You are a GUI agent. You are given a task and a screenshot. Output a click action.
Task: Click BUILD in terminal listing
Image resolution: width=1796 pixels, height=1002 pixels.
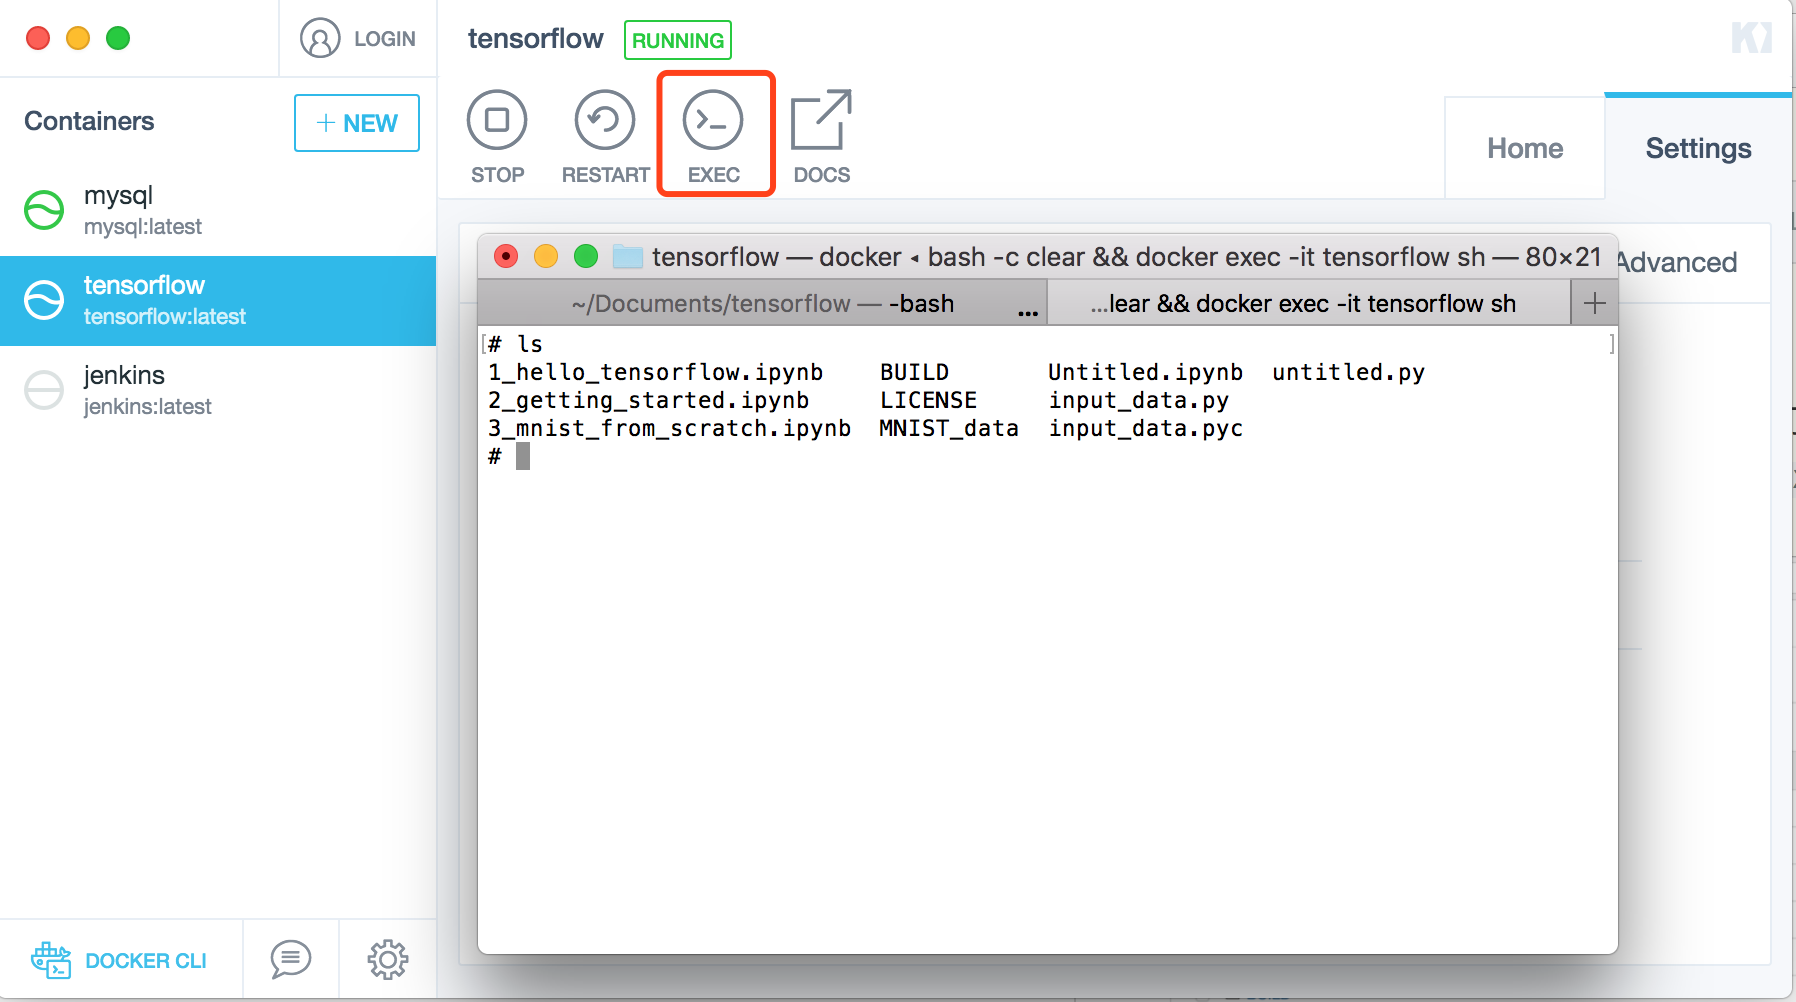(x=914, y=372)
